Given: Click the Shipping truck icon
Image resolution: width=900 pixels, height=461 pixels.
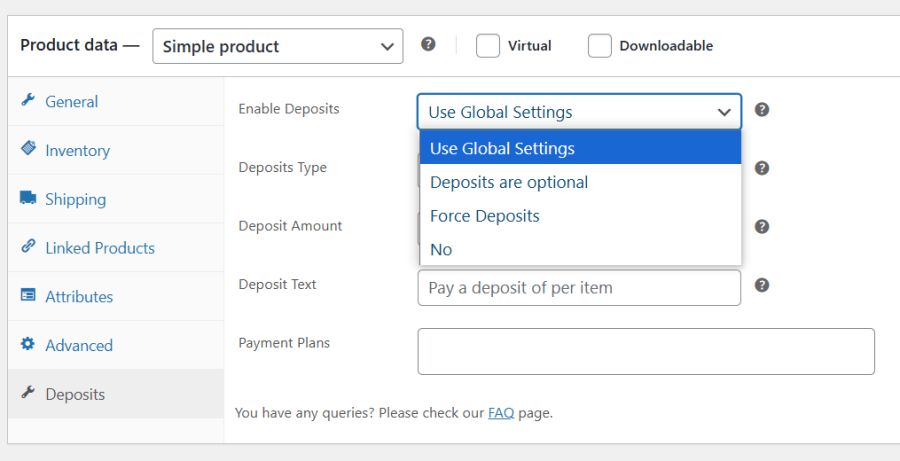Looking at the screenshot, I should (28, 198).
